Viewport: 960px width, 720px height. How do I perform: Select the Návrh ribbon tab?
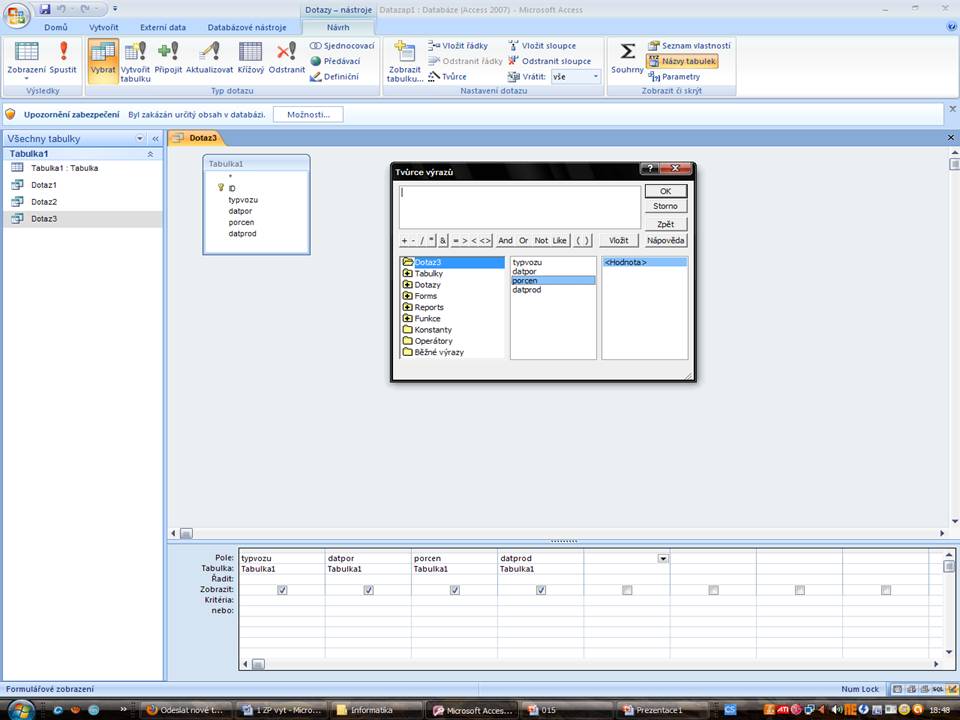(x=338, y=27)
